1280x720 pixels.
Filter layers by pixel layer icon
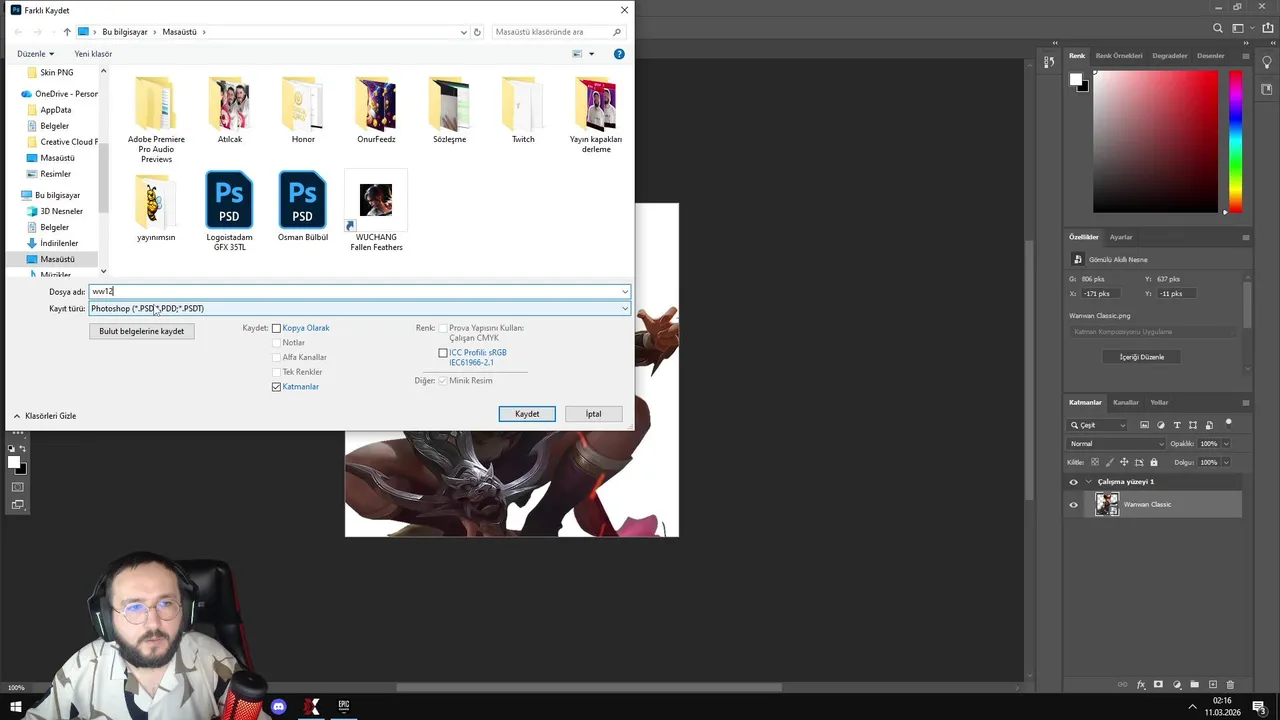pyautogui.click(x=1144, y=425)
